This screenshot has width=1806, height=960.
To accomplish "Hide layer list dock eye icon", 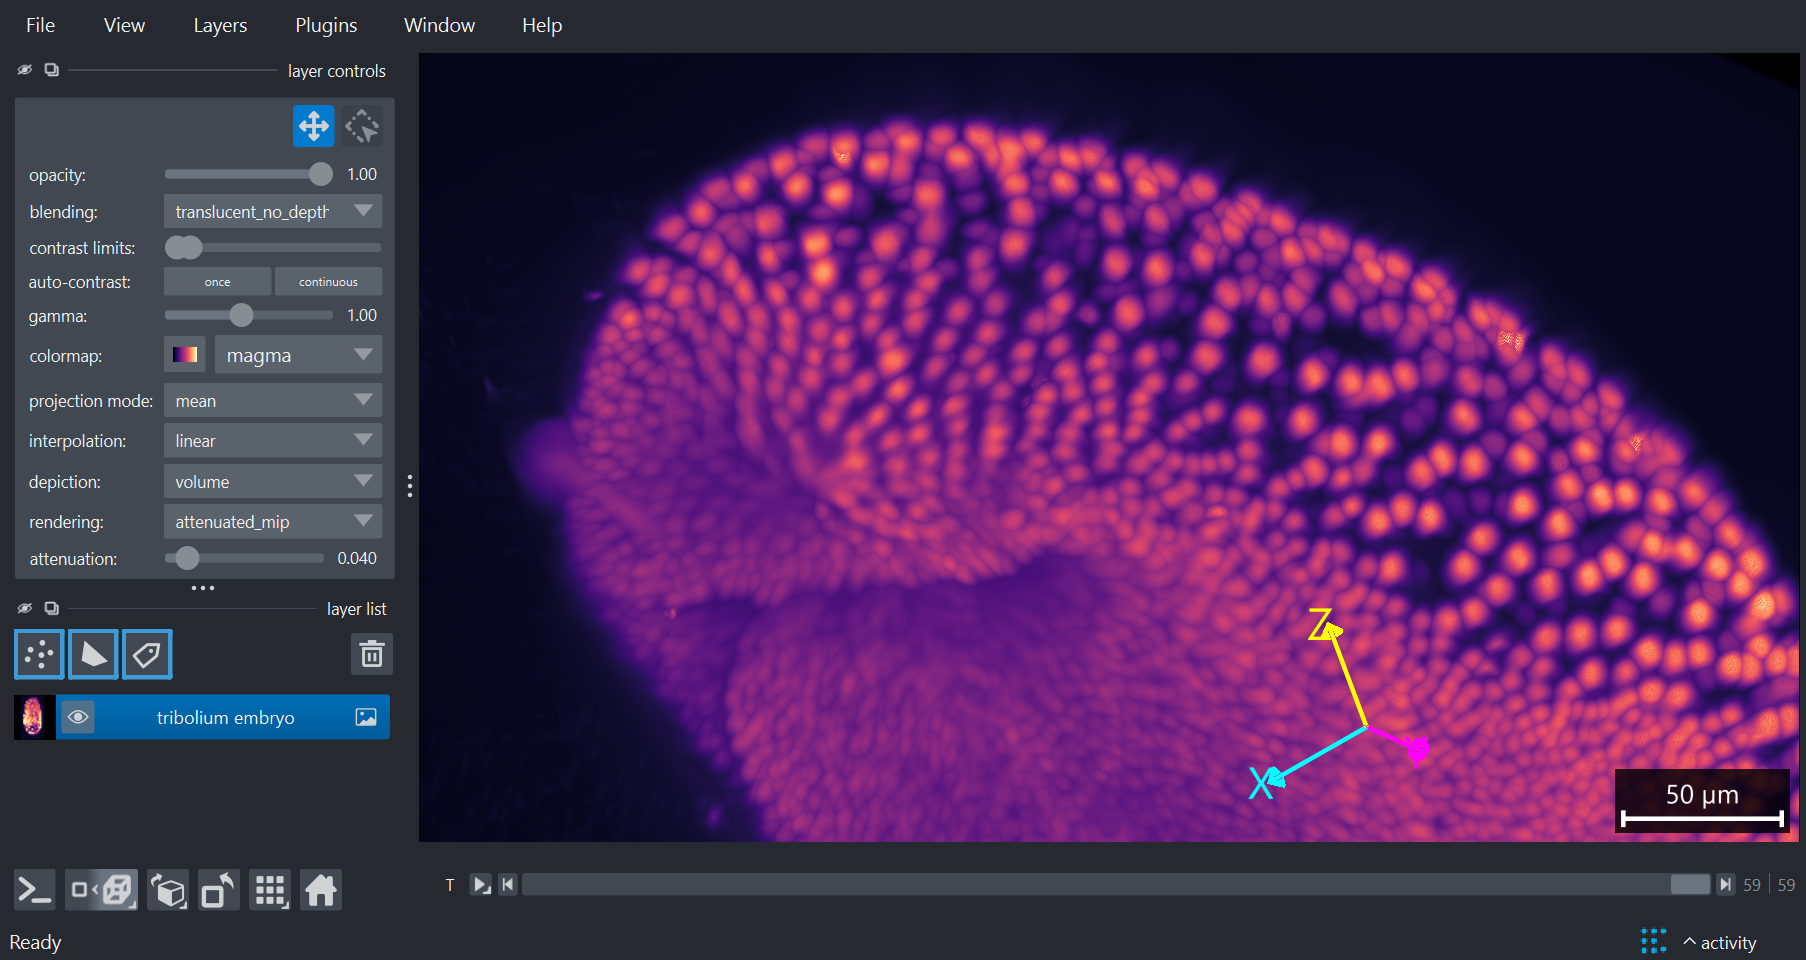I will 25,608.
